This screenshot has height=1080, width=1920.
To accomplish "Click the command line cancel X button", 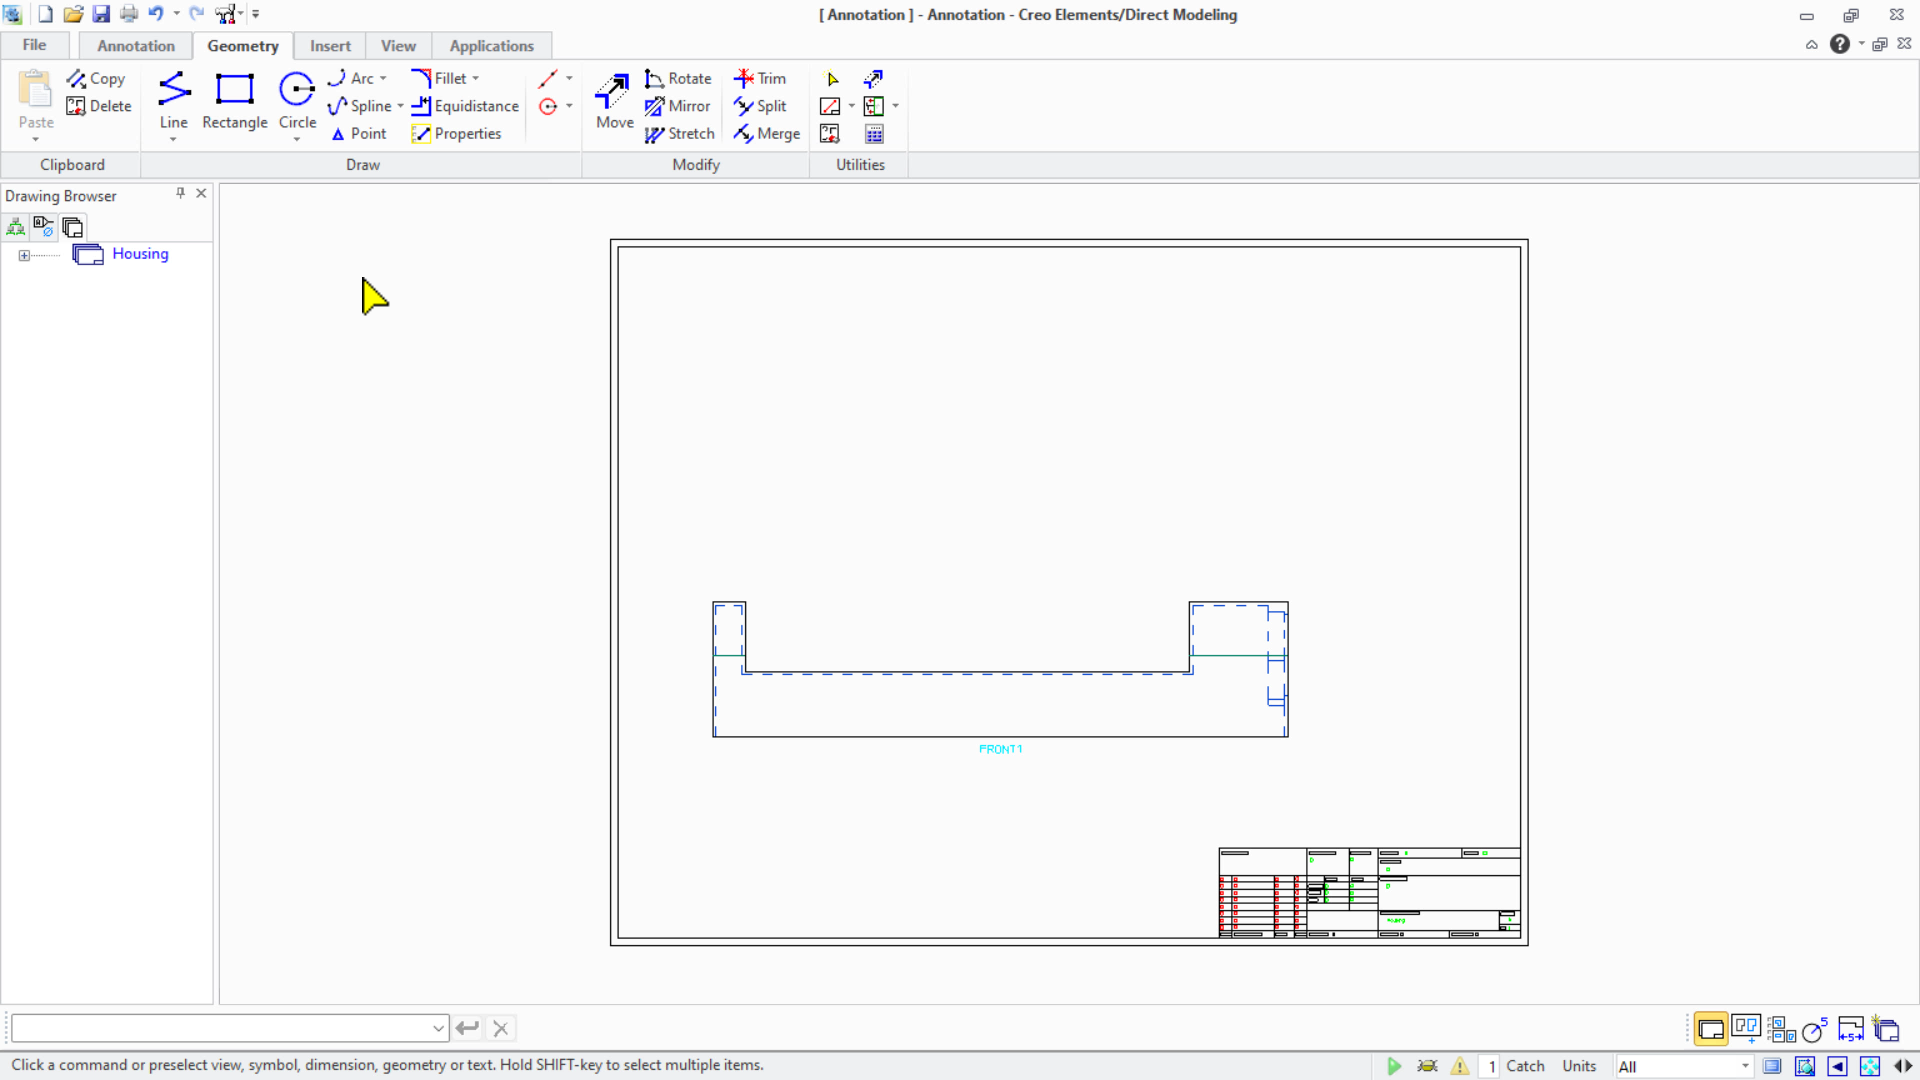I will [501, 1028].
